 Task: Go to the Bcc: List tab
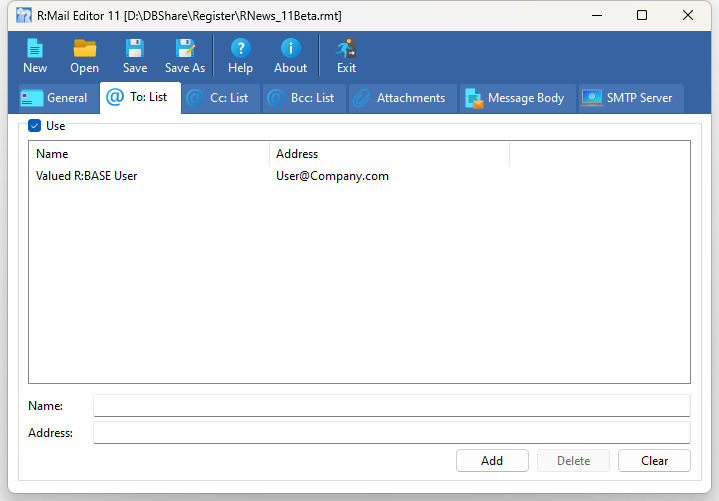coord(304,98)
